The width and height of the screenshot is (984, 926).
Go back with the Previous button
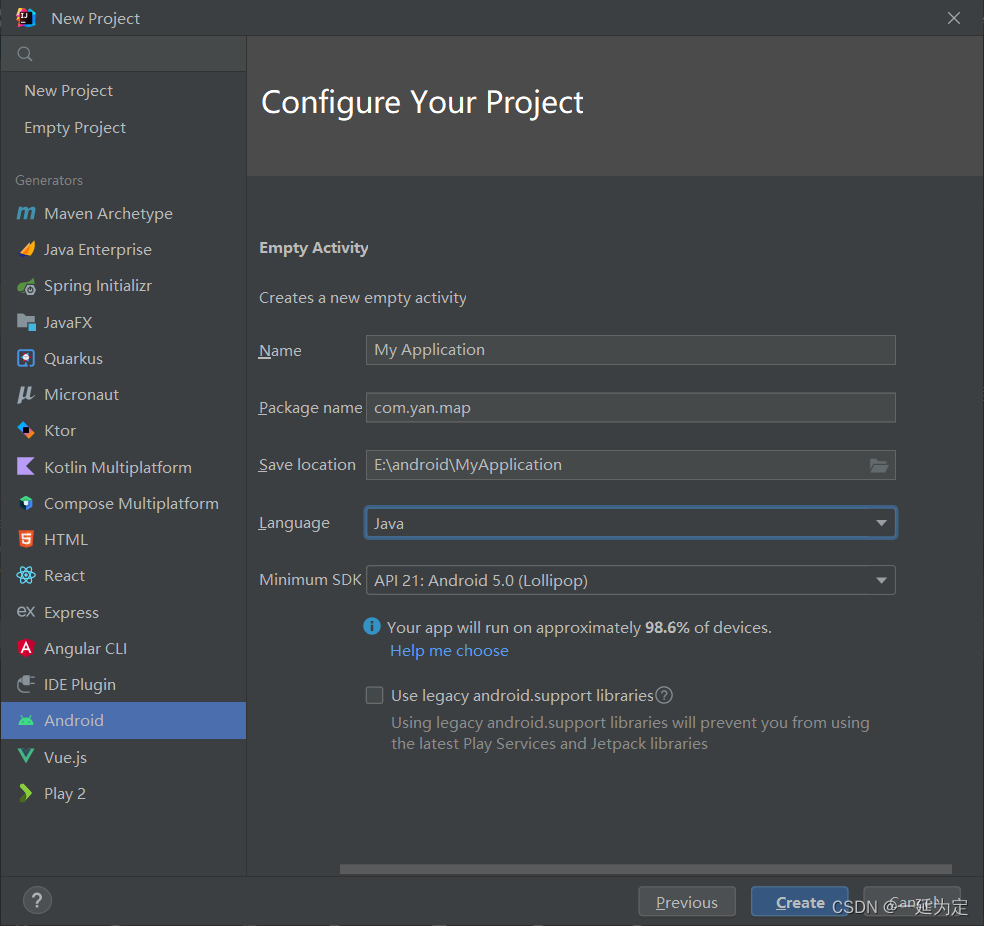[x=686, y=902]
